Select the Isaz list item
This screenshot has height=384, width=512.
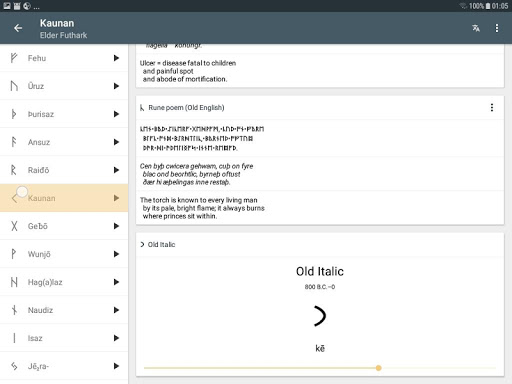point(64,338)
